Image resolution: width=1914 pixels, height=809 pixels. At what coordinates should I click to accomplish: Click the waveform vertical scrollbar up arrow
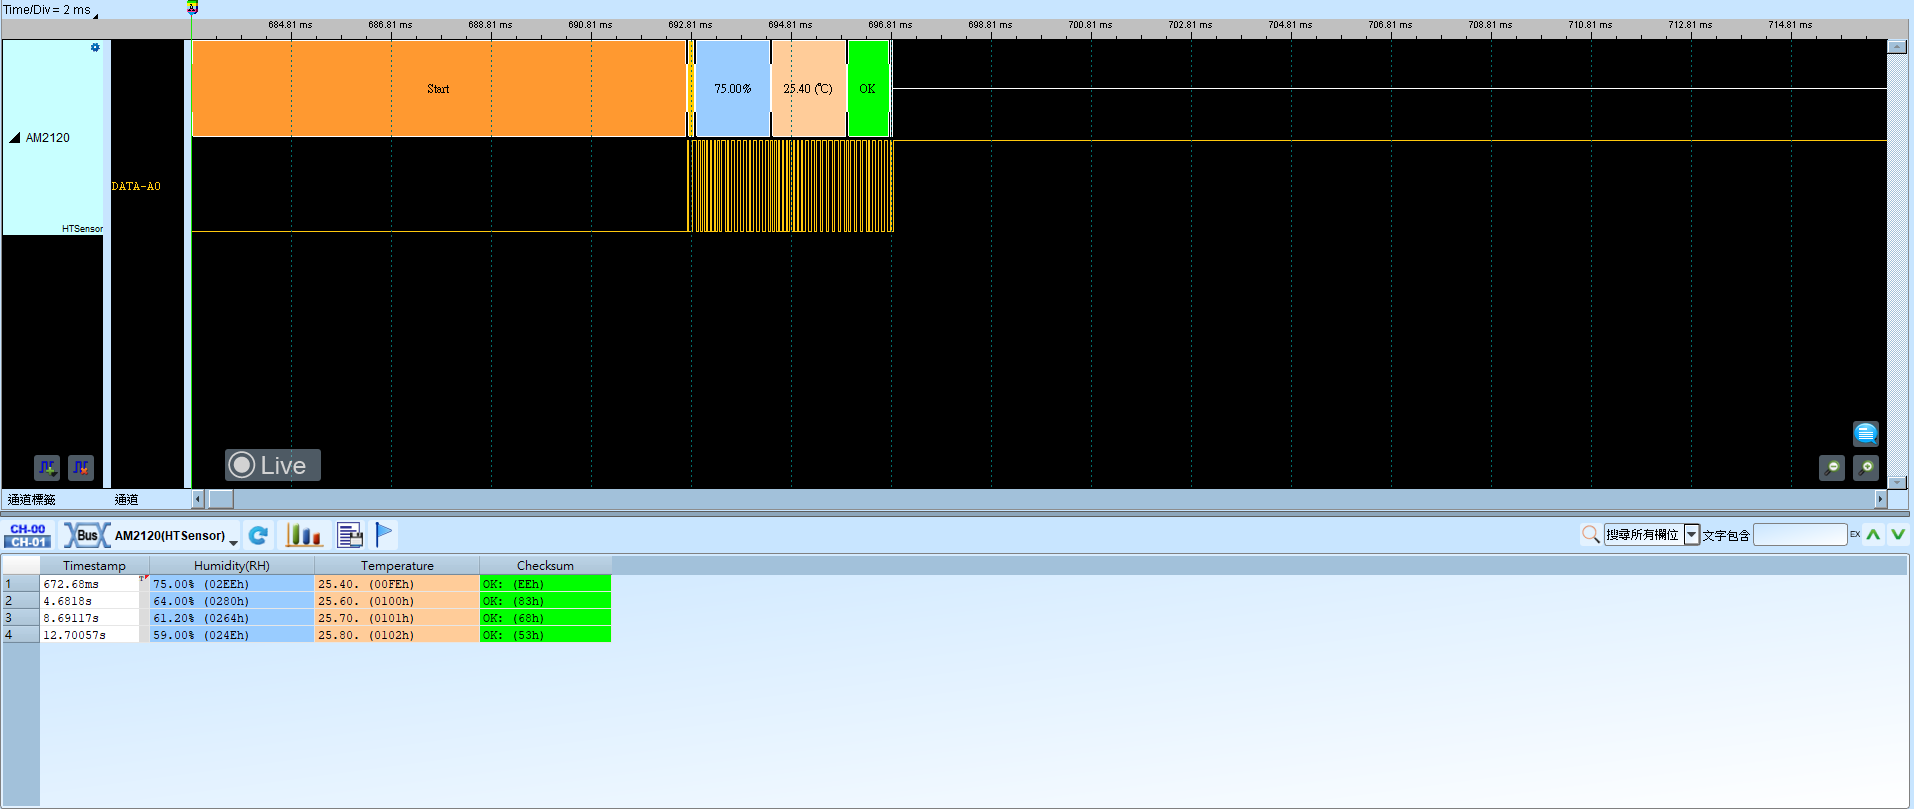tap(1897, 47)
